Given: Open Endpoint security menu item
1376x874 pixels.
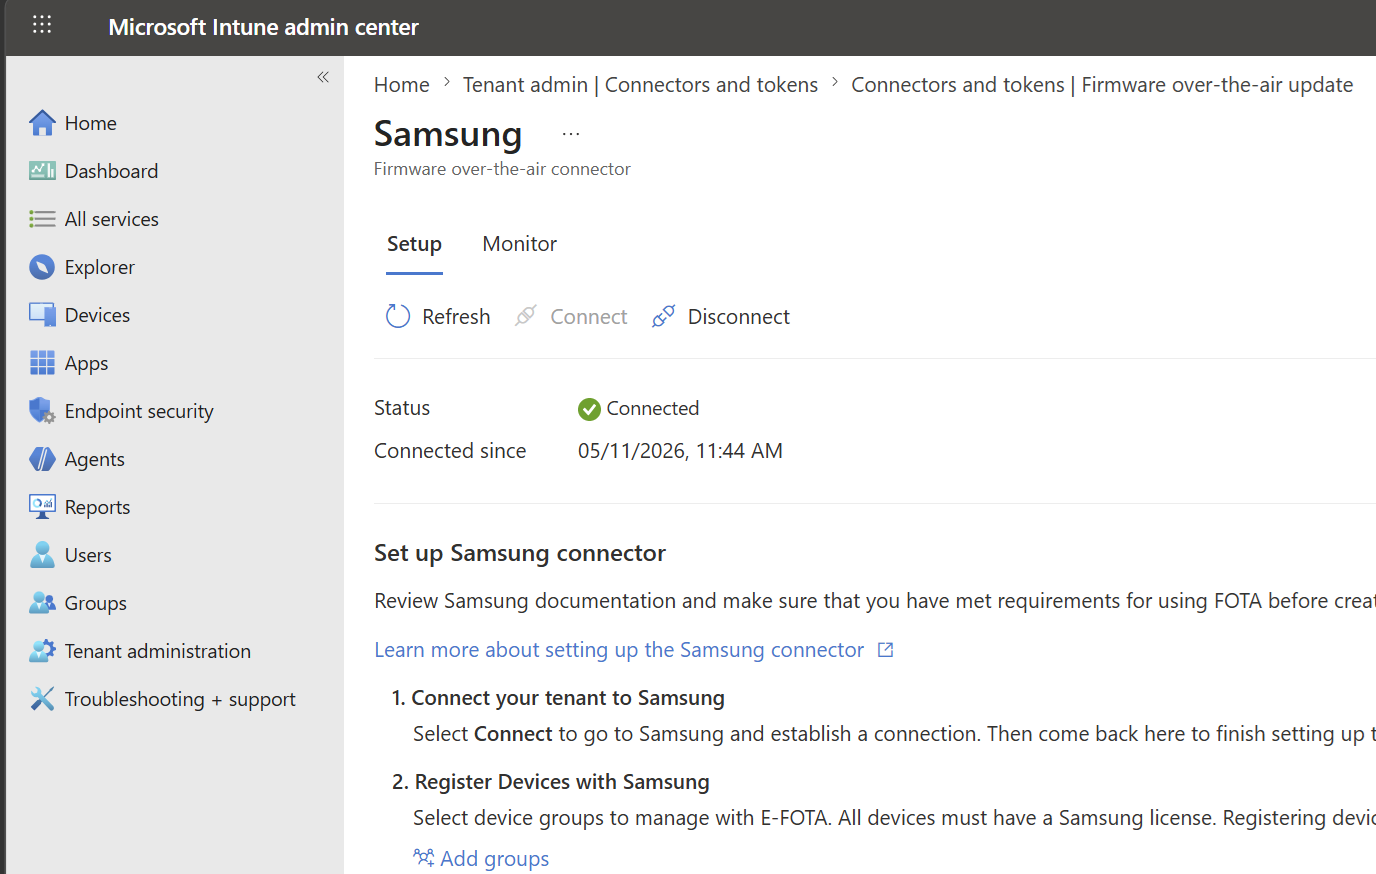Looking at the screenshot, I should [139, 411].
